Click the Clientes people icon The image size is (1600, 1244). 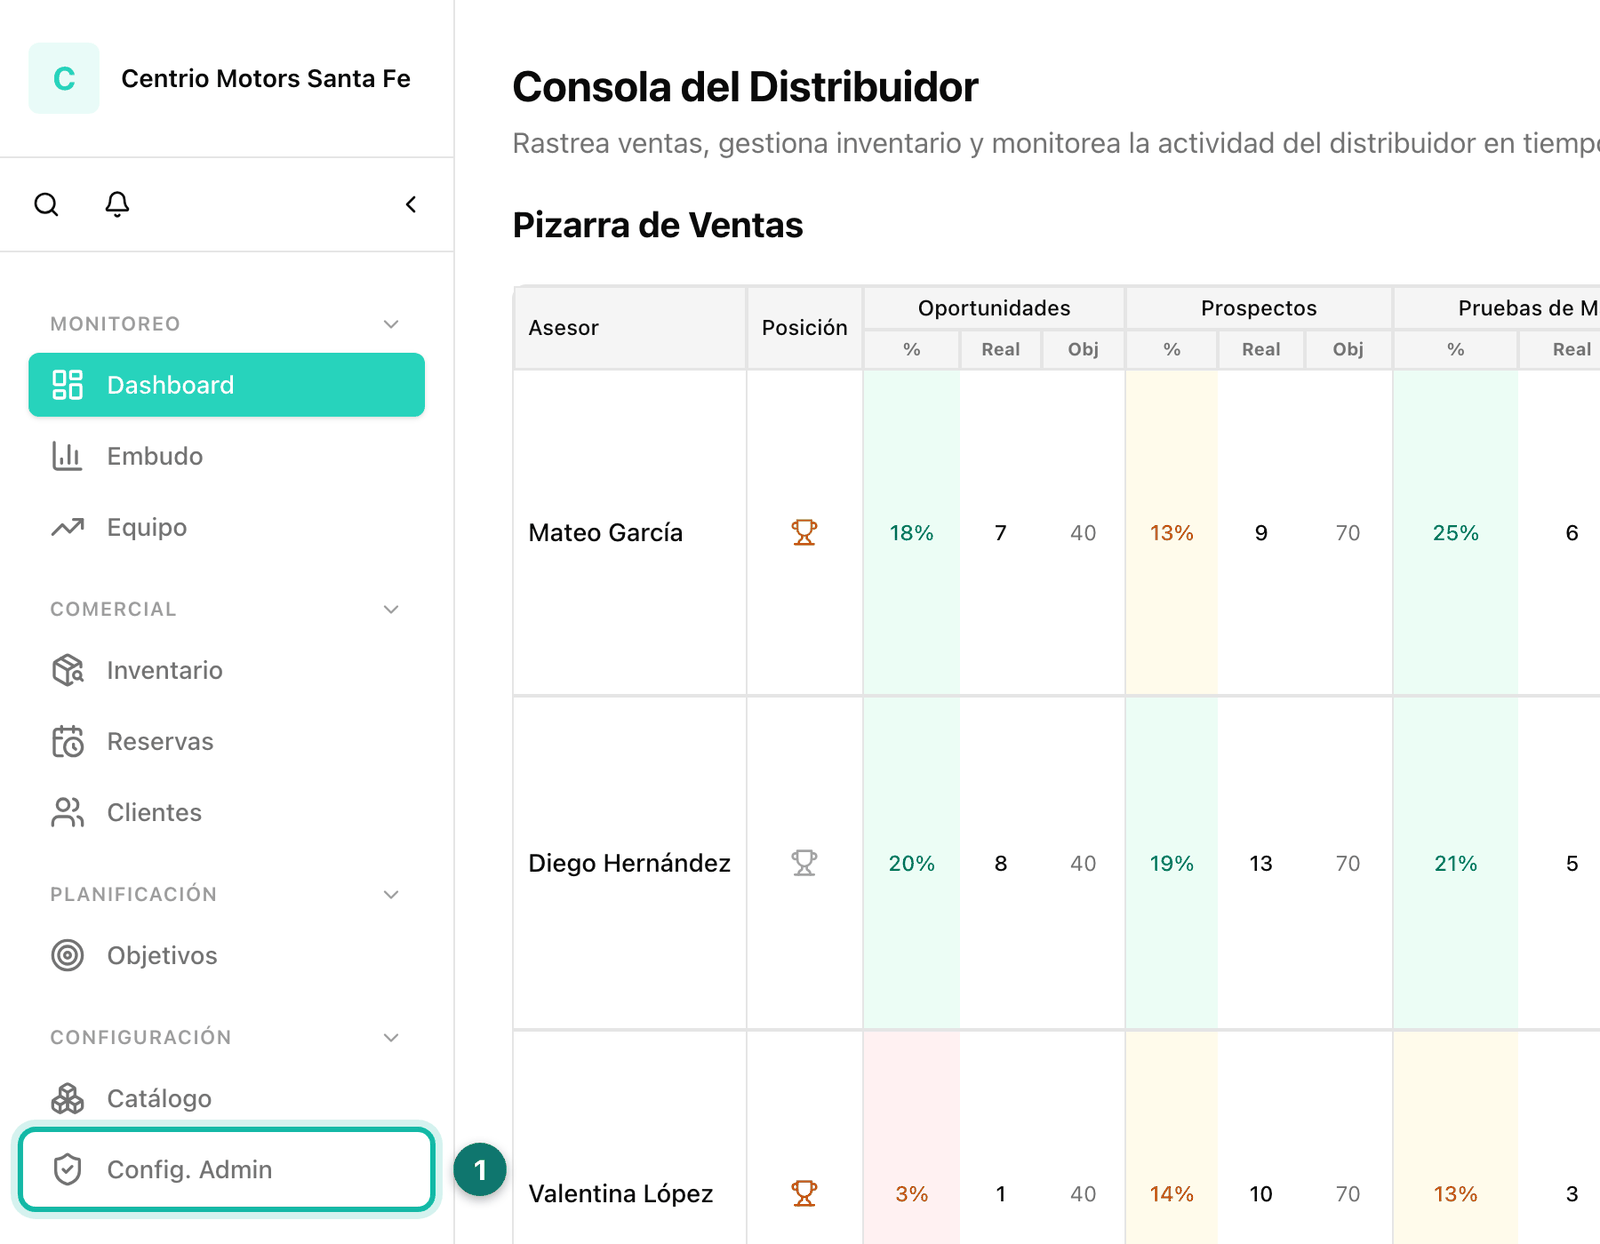[67, 812]
